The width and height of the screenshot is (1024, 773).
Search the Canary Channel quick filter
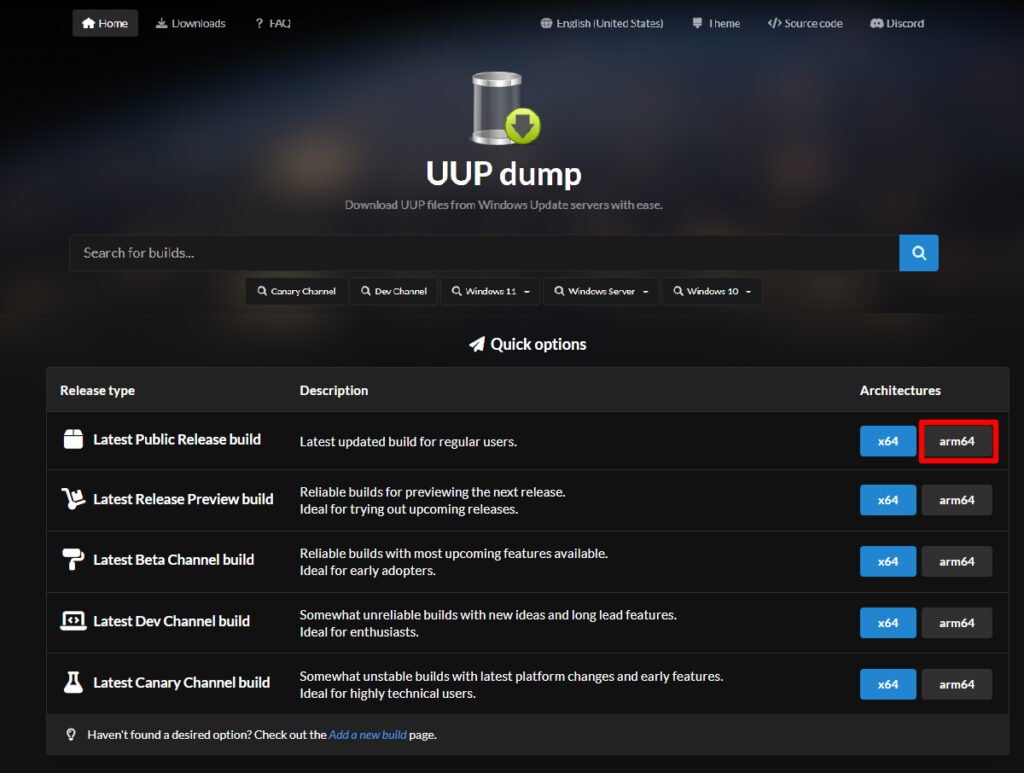[x=296, y=291]
